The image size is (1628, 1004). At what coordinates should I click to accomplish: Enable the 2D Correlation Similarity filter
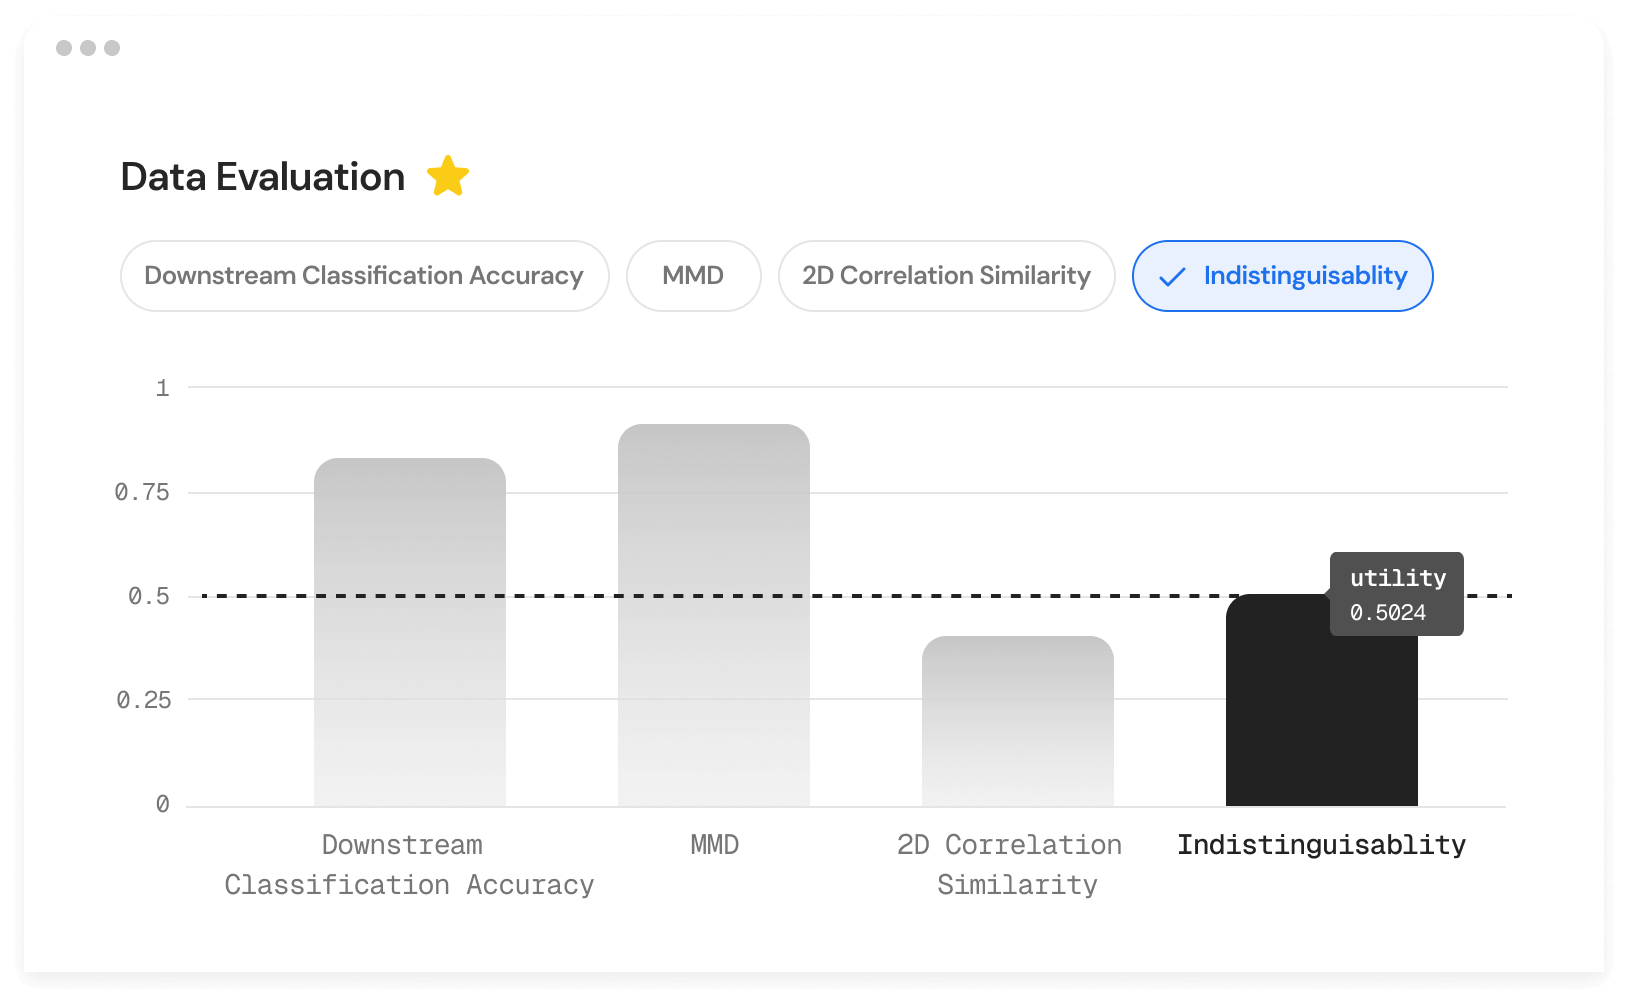pyautogui.click(x=946, y=276)
